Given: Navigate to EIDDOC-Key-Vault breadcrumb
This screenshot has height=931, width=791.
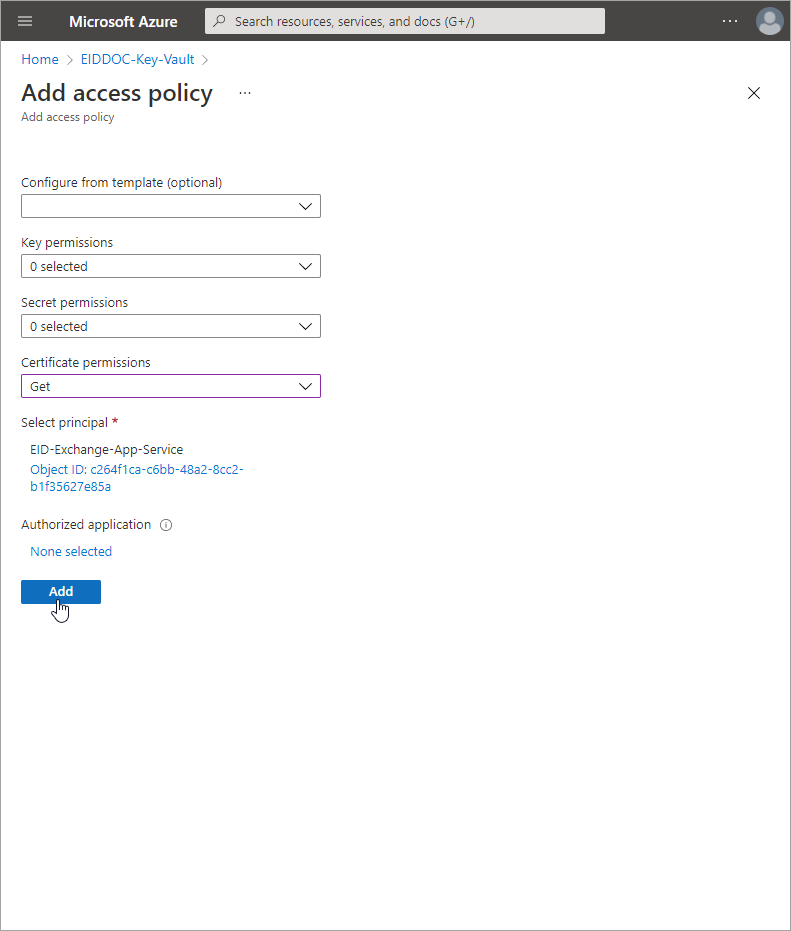Looking at the screenshot, I should point(137,59).
